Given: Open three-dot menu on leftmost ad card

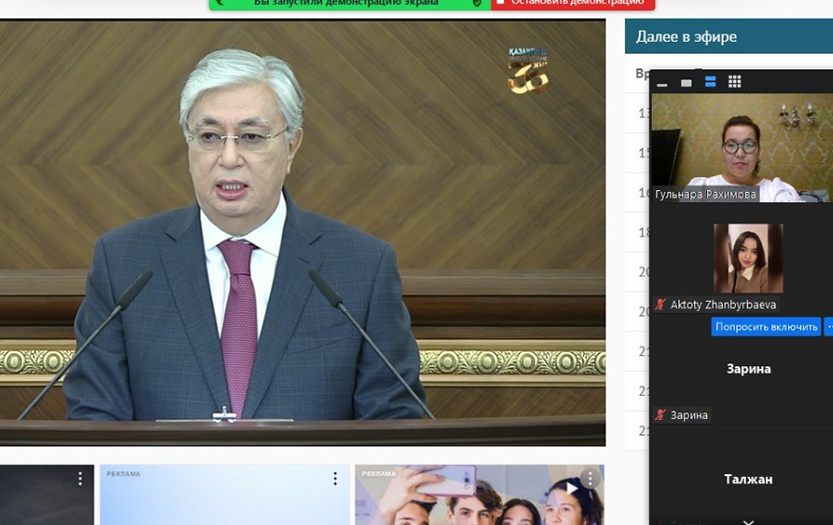Looking at the screenshot, I should coord(80,479).
